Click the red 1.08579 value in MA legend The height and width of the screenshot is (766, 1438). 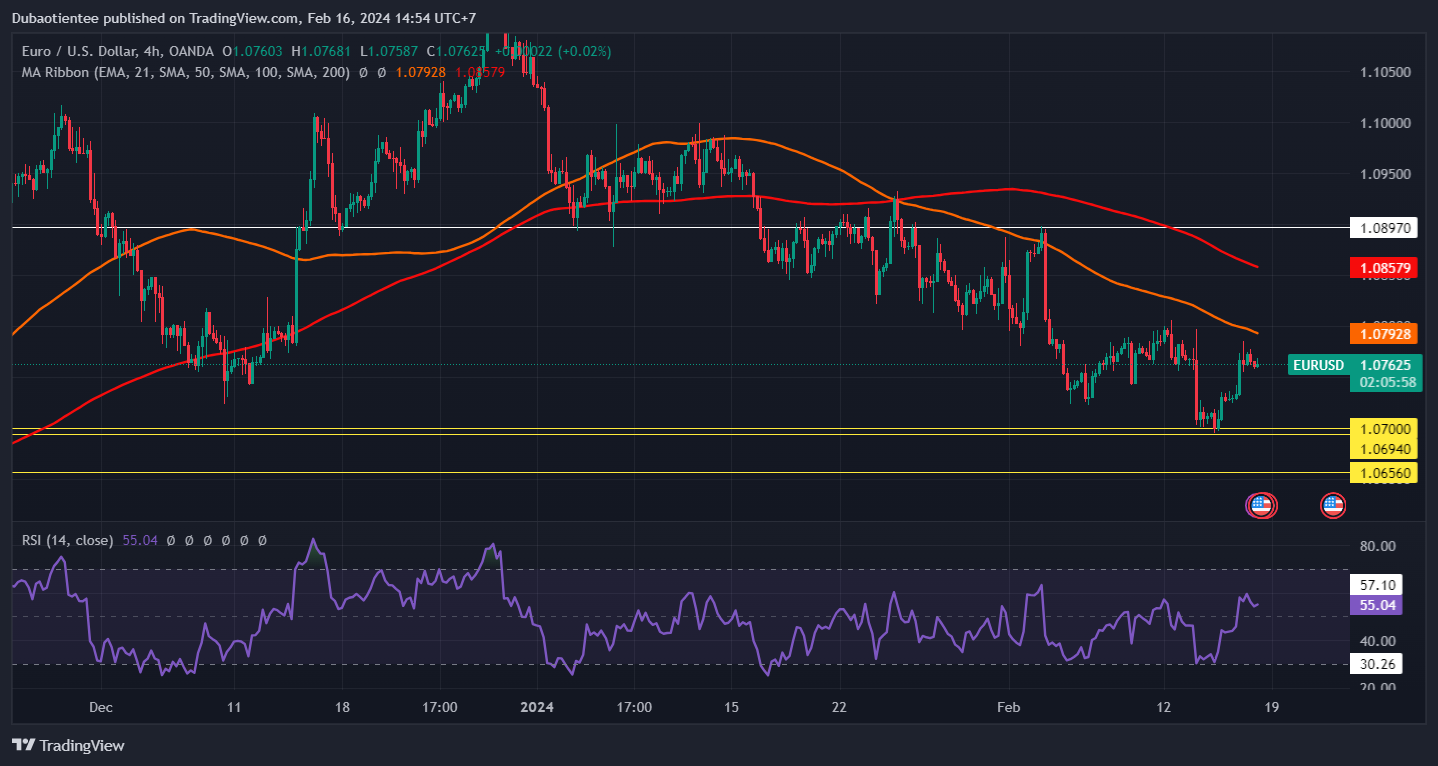coord(480,72)
